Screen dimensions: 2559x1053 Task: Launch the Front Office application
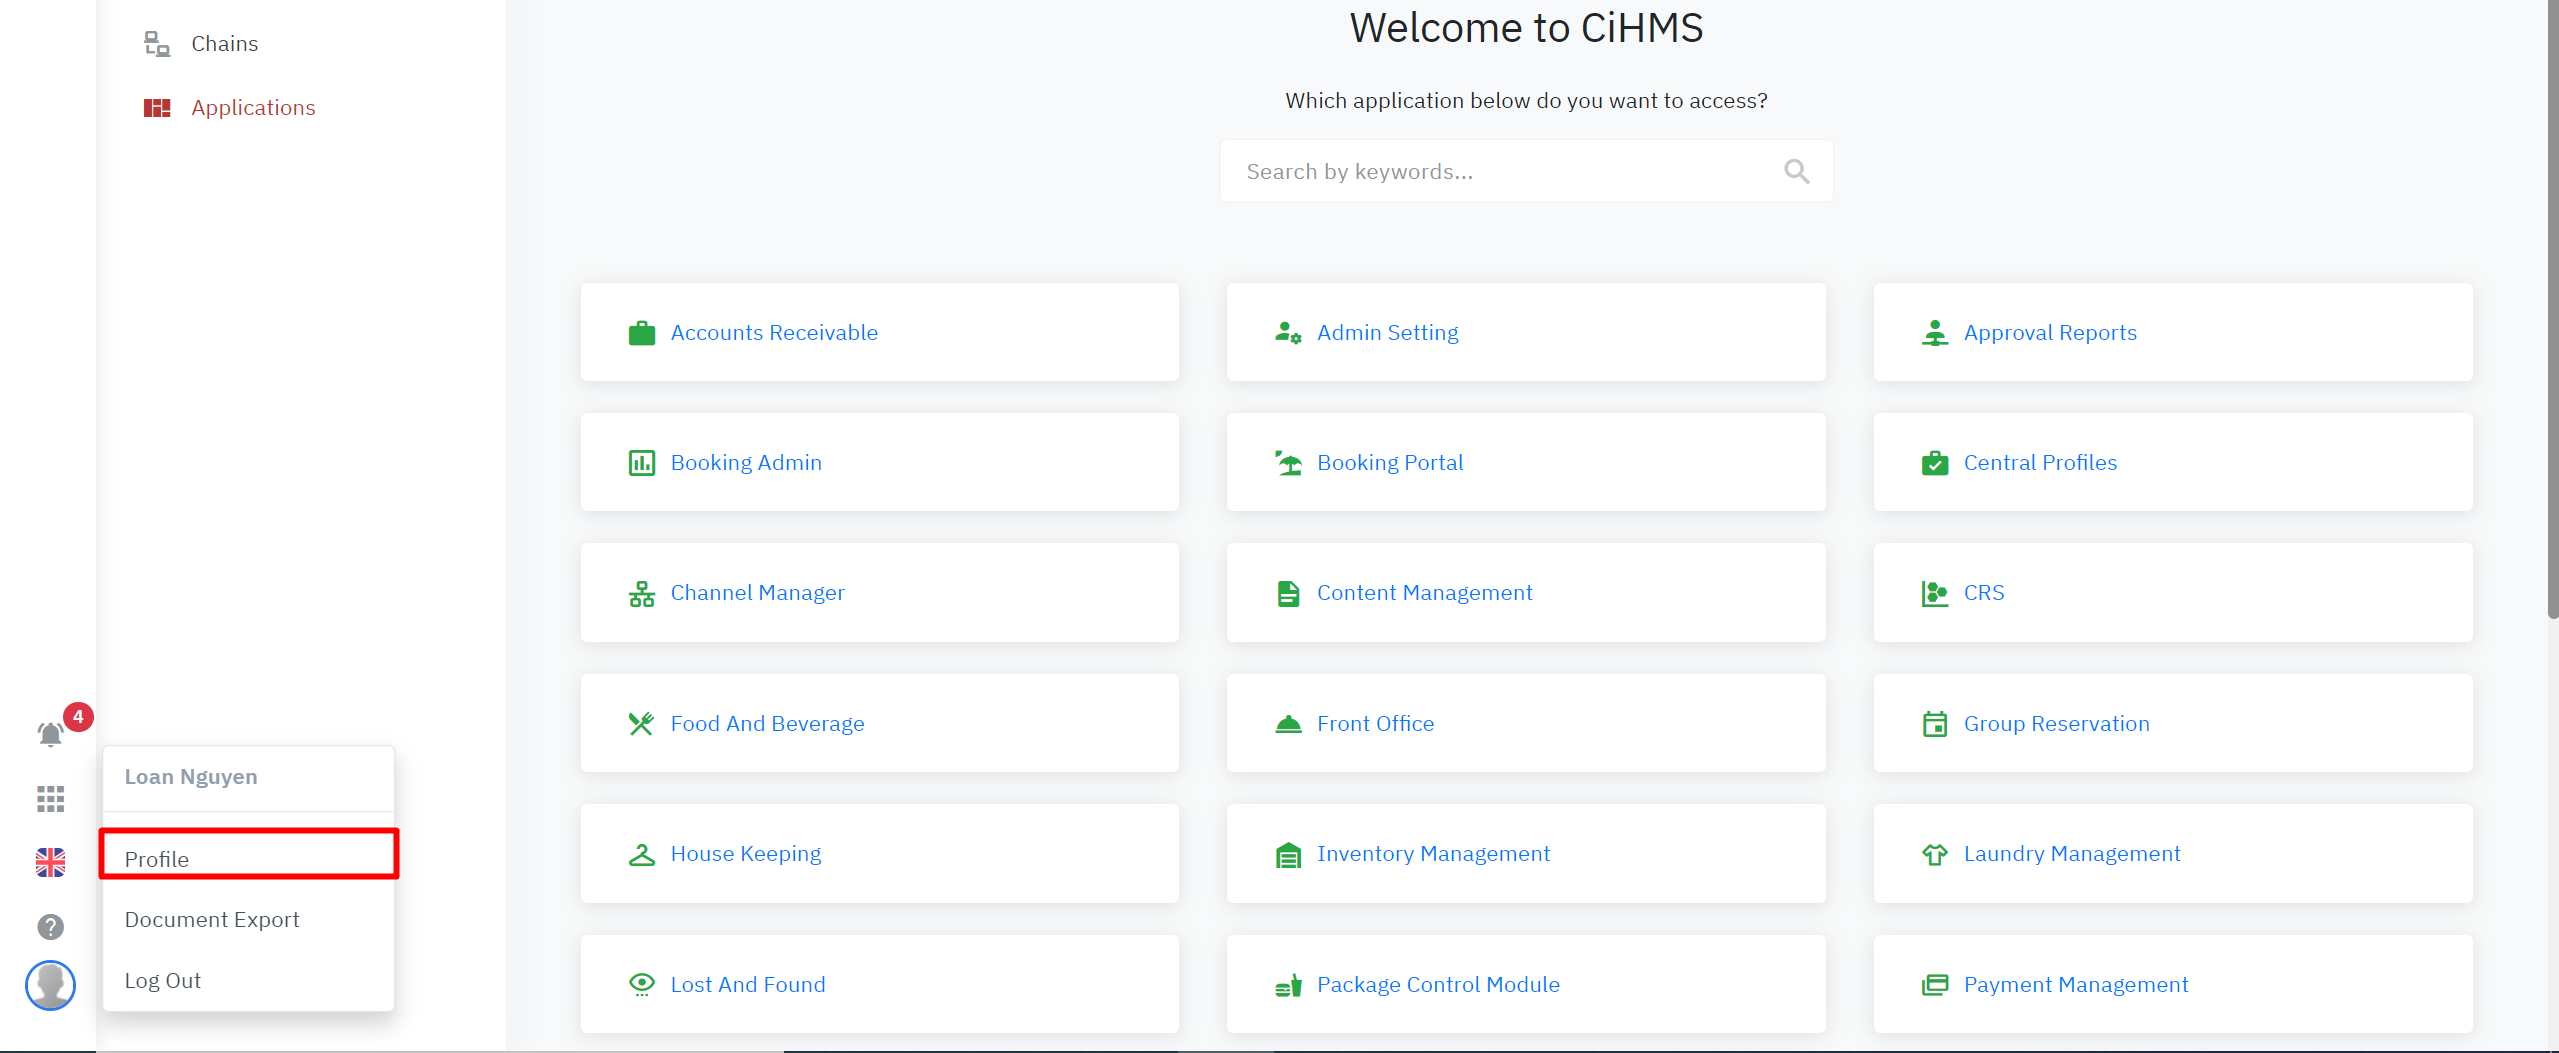point(1526,724)
